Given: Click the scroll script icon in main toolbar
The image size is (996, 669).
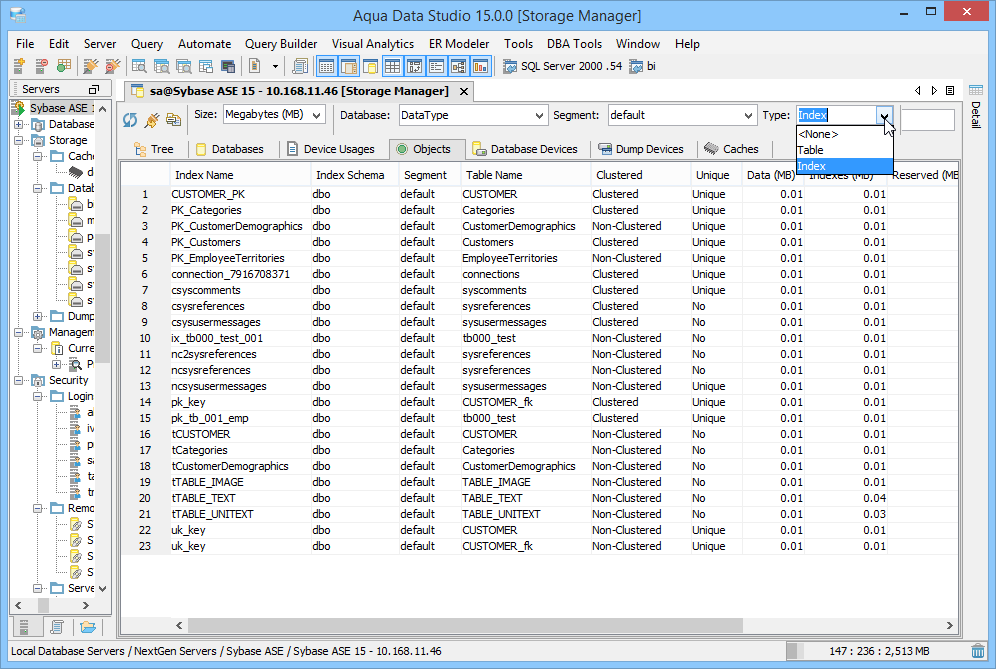Looking at the screenshot, I should [300, 66].
